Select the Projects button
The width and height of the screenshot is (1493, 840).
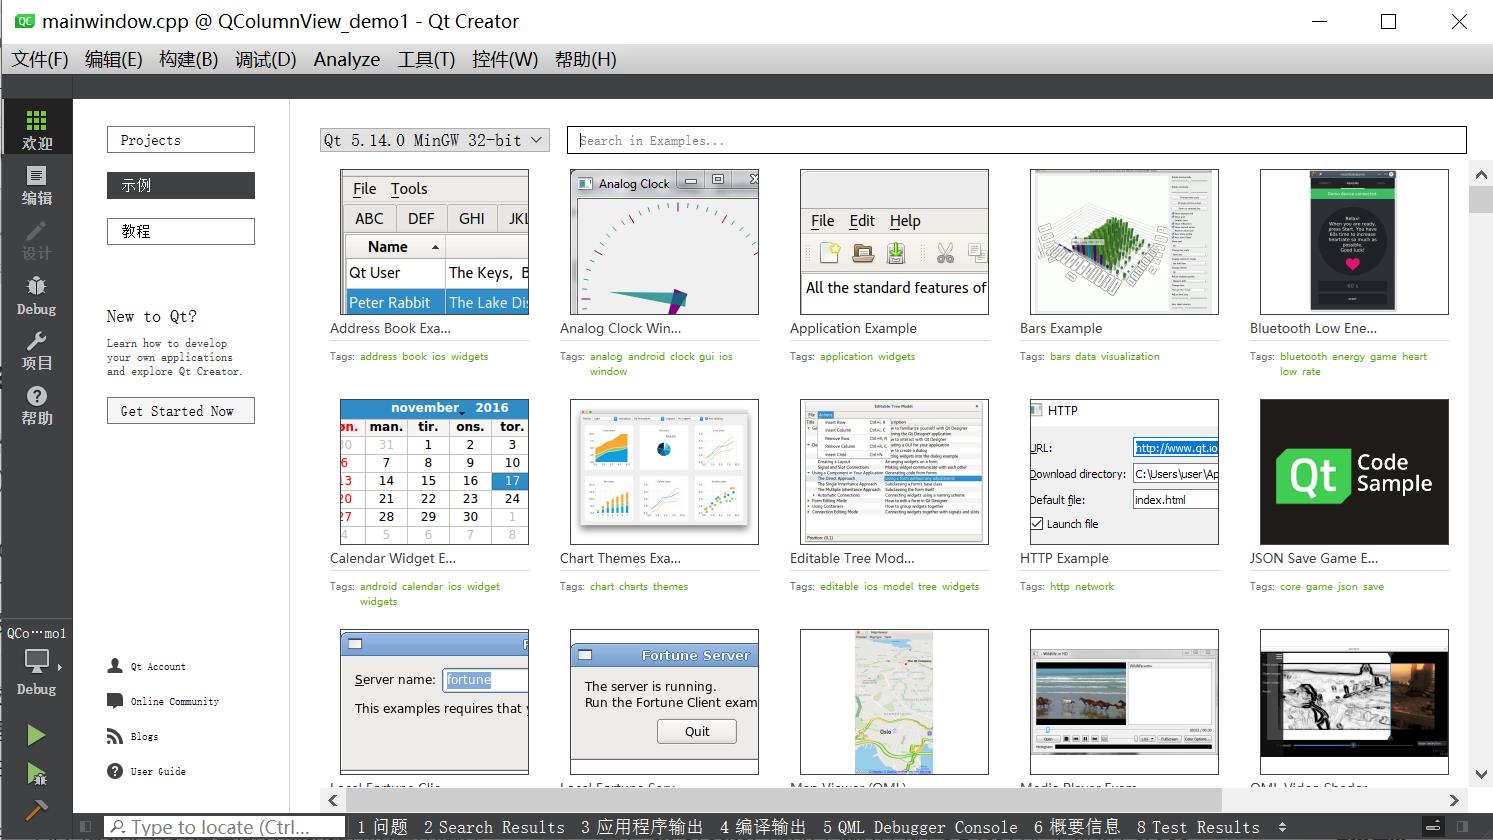[181, 140]
